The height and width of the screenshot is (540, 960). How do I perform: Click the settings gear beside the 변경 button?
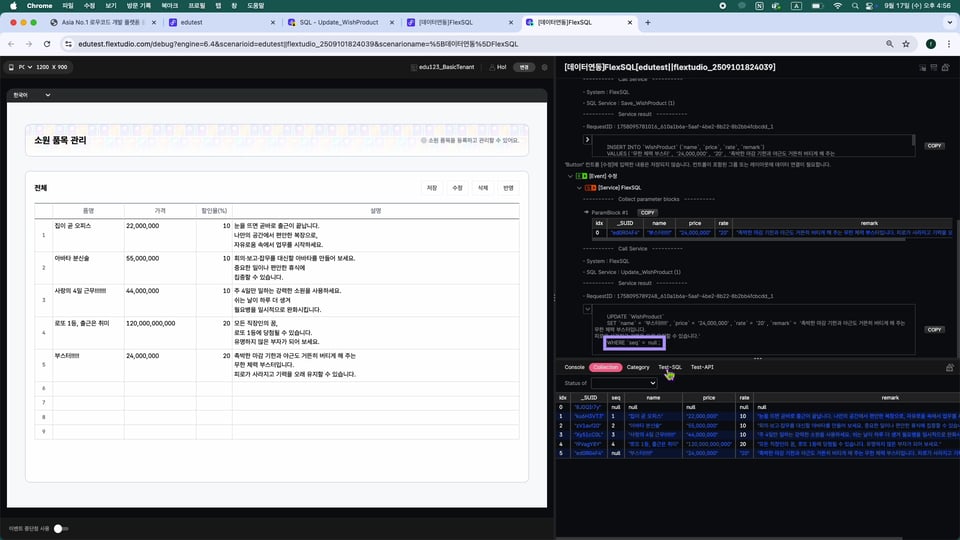tap(544, 67)
